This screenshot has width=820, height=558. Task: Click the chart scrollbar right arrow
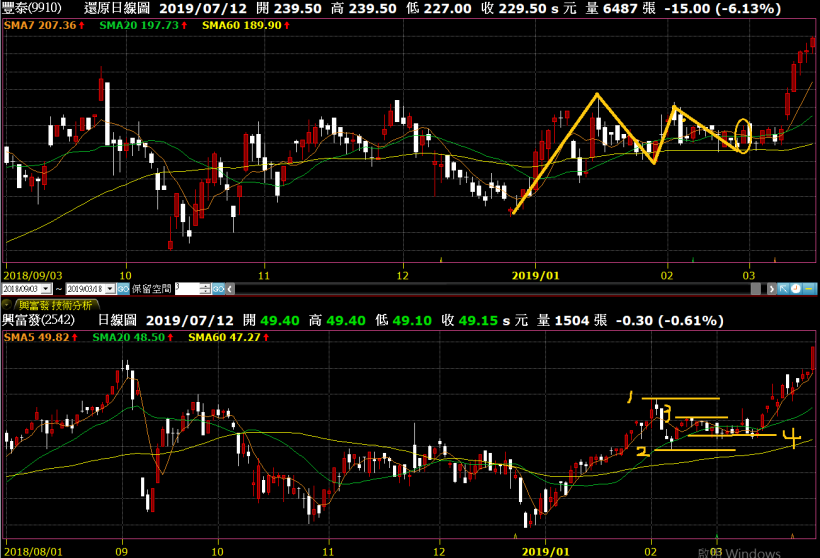pyautogui.click(x=772, y=289)
